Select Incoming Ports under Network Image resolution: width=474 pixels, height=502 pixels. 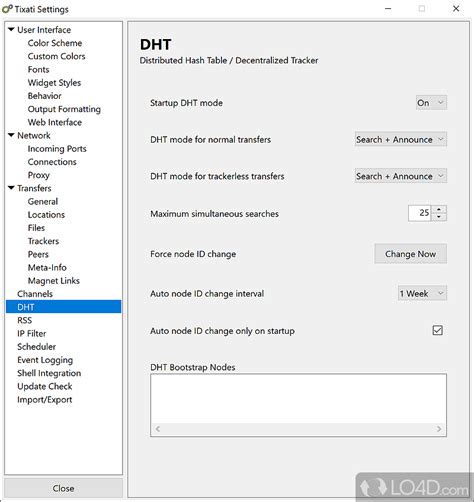click(57, 149)
